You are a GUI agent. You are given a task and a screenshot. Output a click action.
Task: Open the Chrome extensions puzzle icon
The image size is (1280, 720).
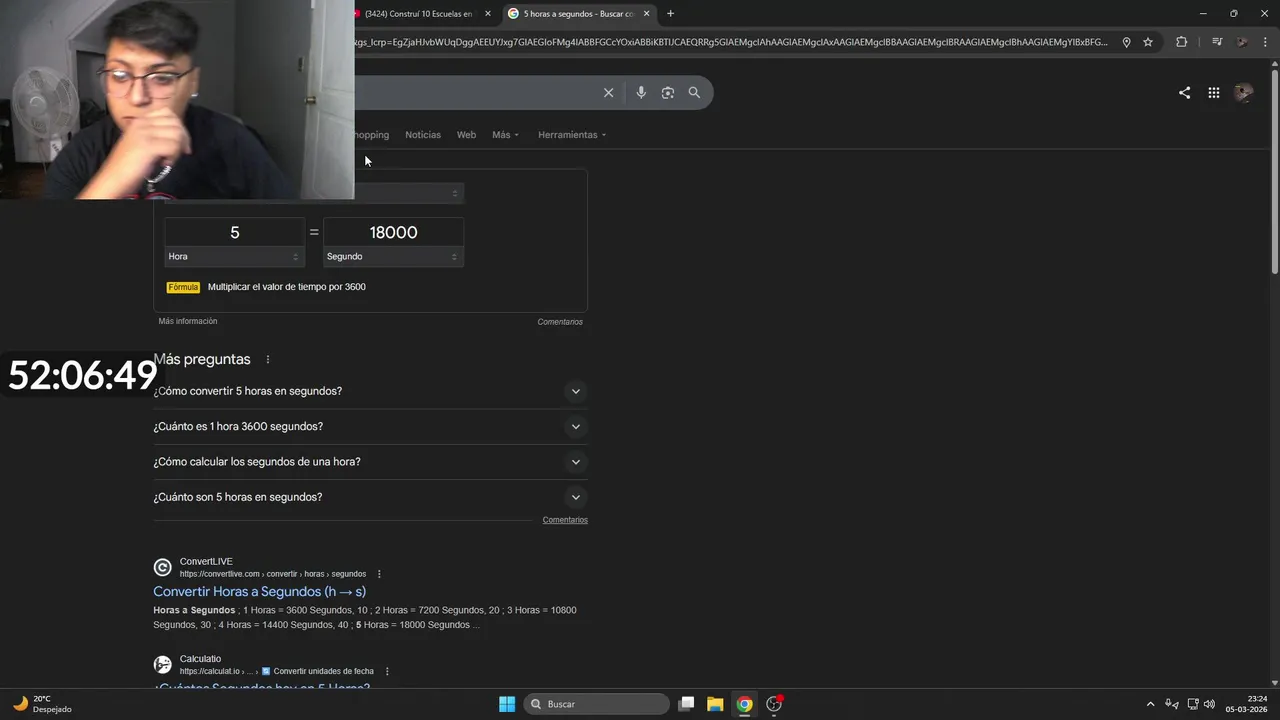coord(1181,42)
